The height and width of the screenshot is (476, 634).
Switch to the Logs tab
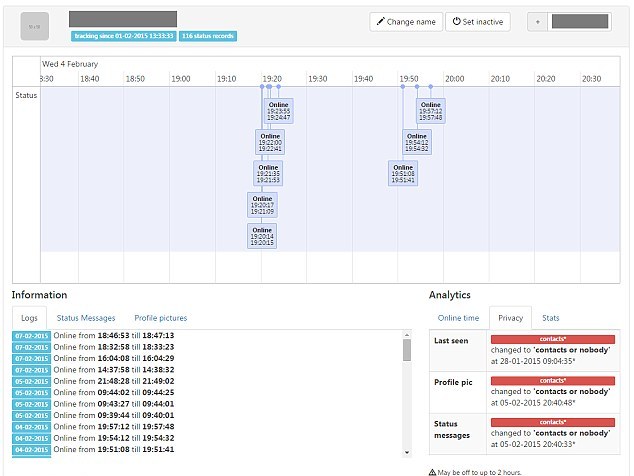click(x=29, y=318)
